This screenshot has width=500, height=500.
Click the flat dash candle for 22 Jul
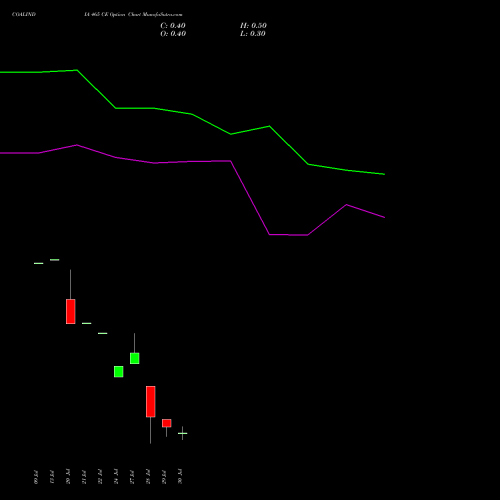point(102,333)
